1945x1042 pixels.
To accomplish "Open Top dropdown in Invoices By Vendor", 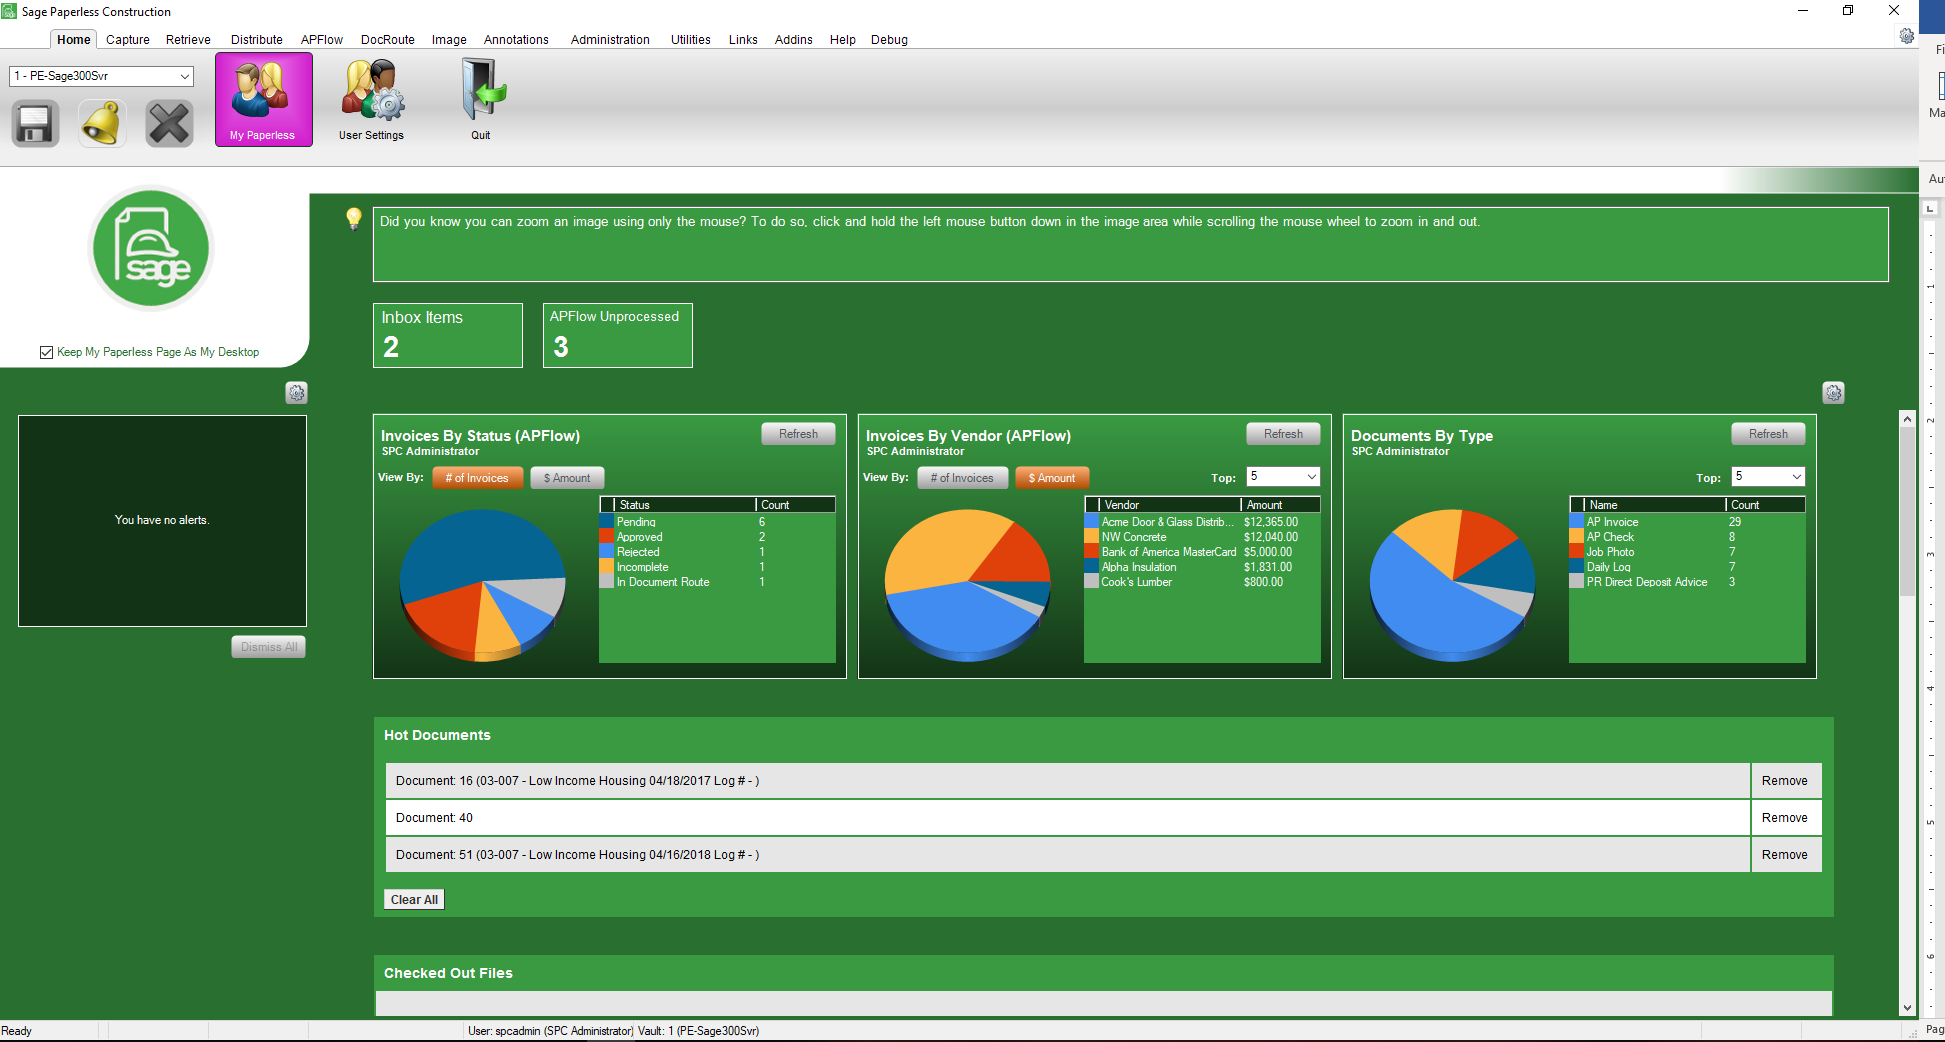I will pos(1283,477).
